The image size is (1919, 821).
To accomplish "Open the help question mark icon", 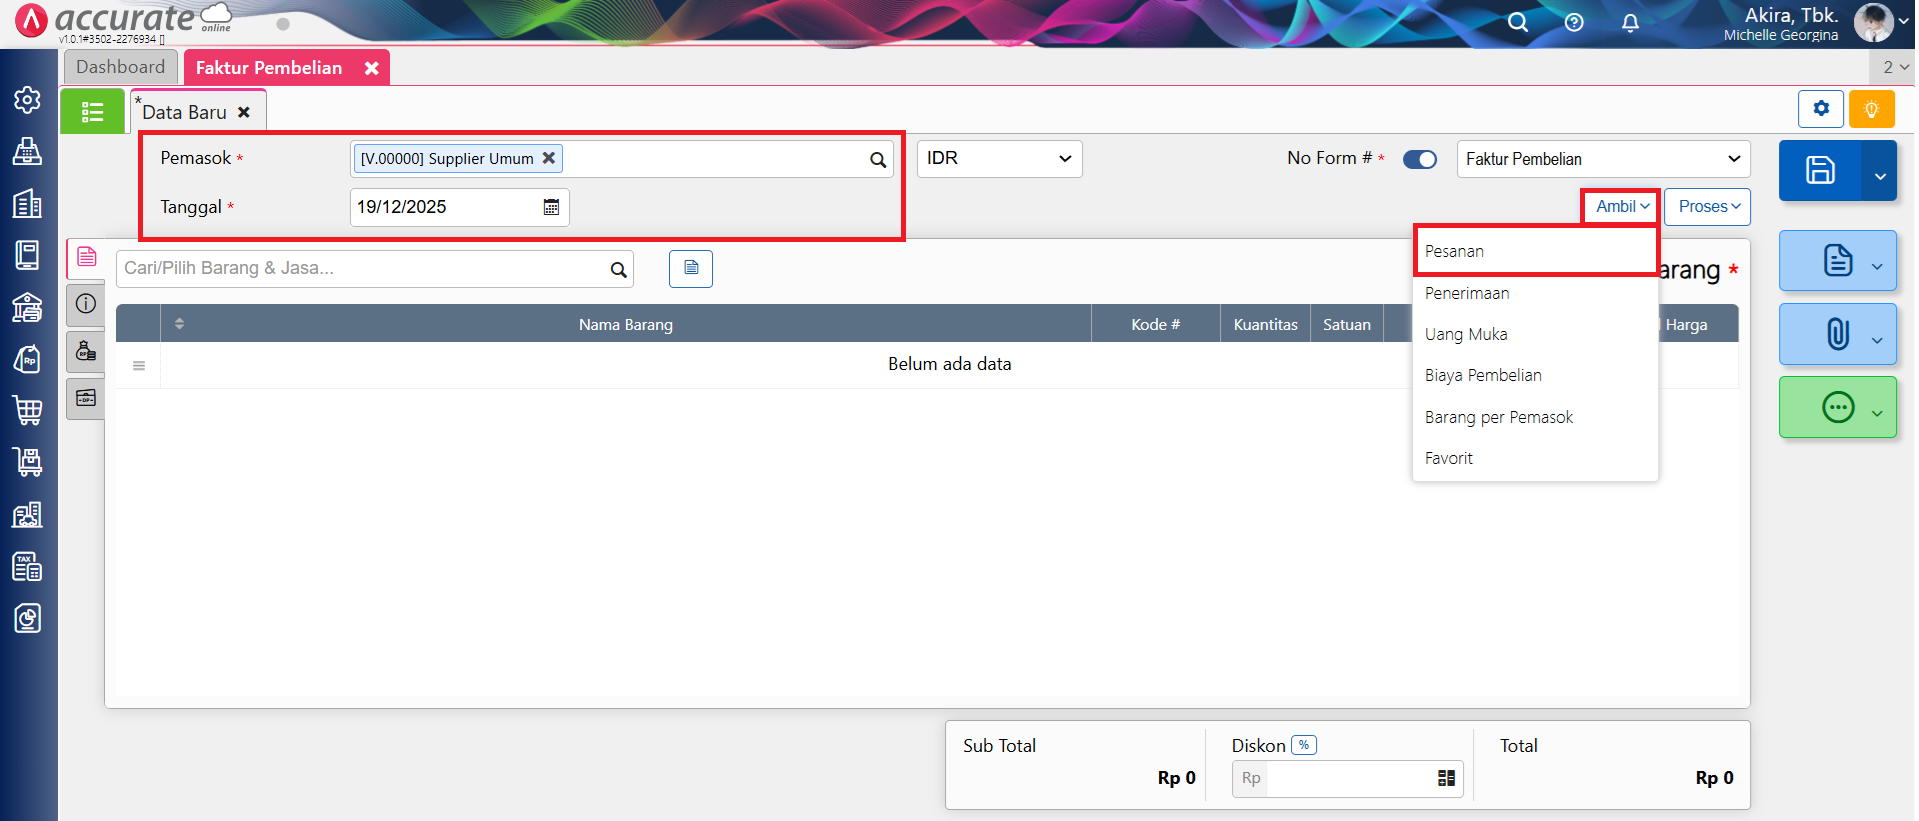I will 1573,22.
